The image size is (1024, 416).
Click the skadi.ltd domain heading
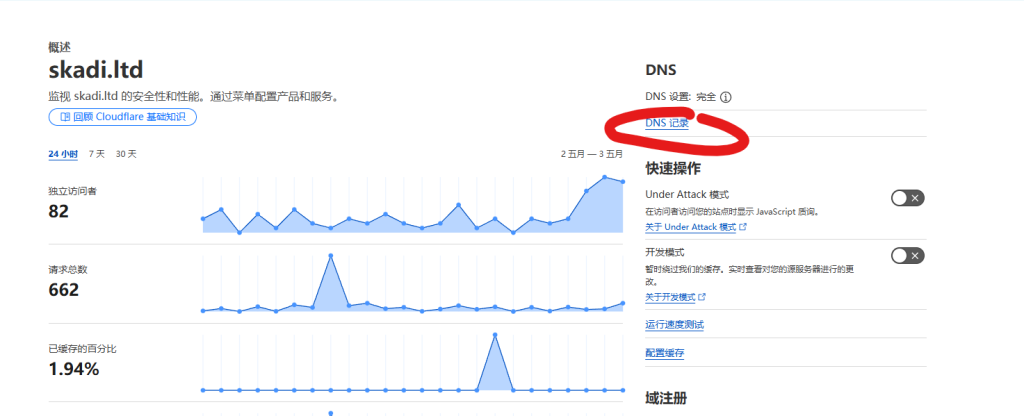(96, 70)
